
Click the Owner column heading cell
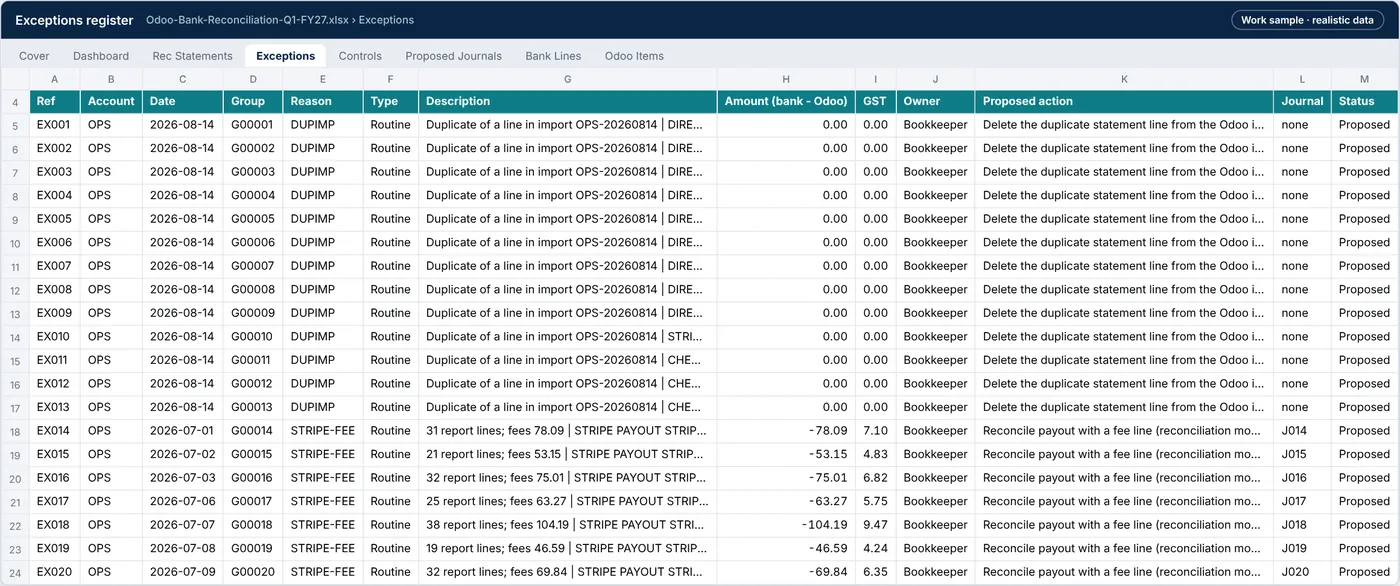(x=935, y=101)
